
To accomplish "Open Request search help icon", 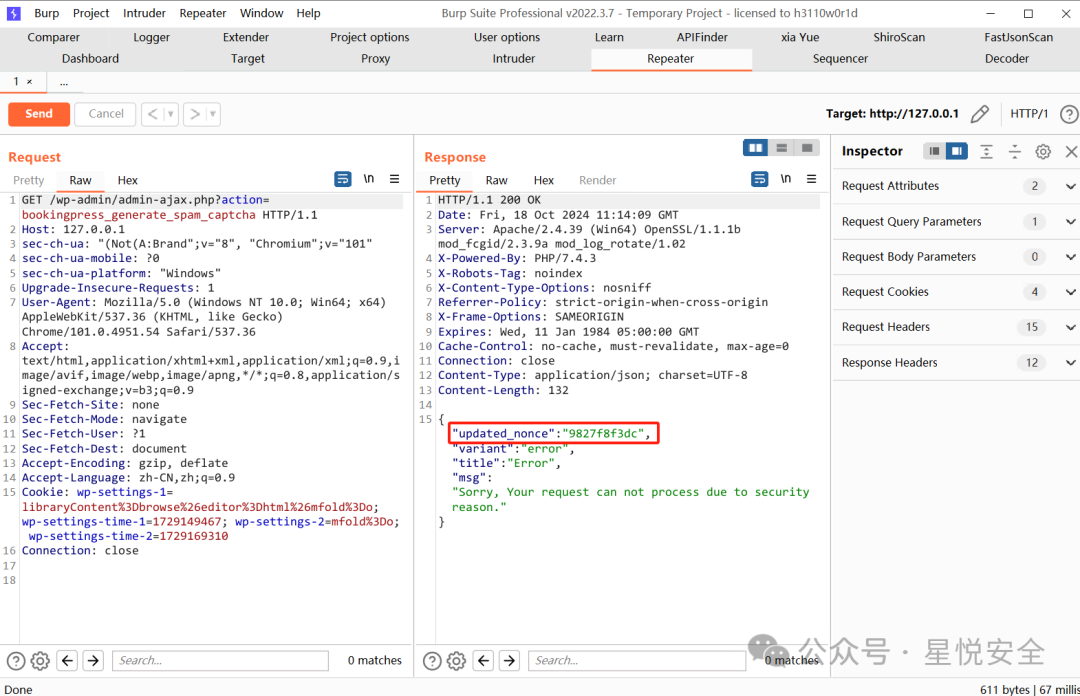I will pyautogui.click(x=16, y=661).
